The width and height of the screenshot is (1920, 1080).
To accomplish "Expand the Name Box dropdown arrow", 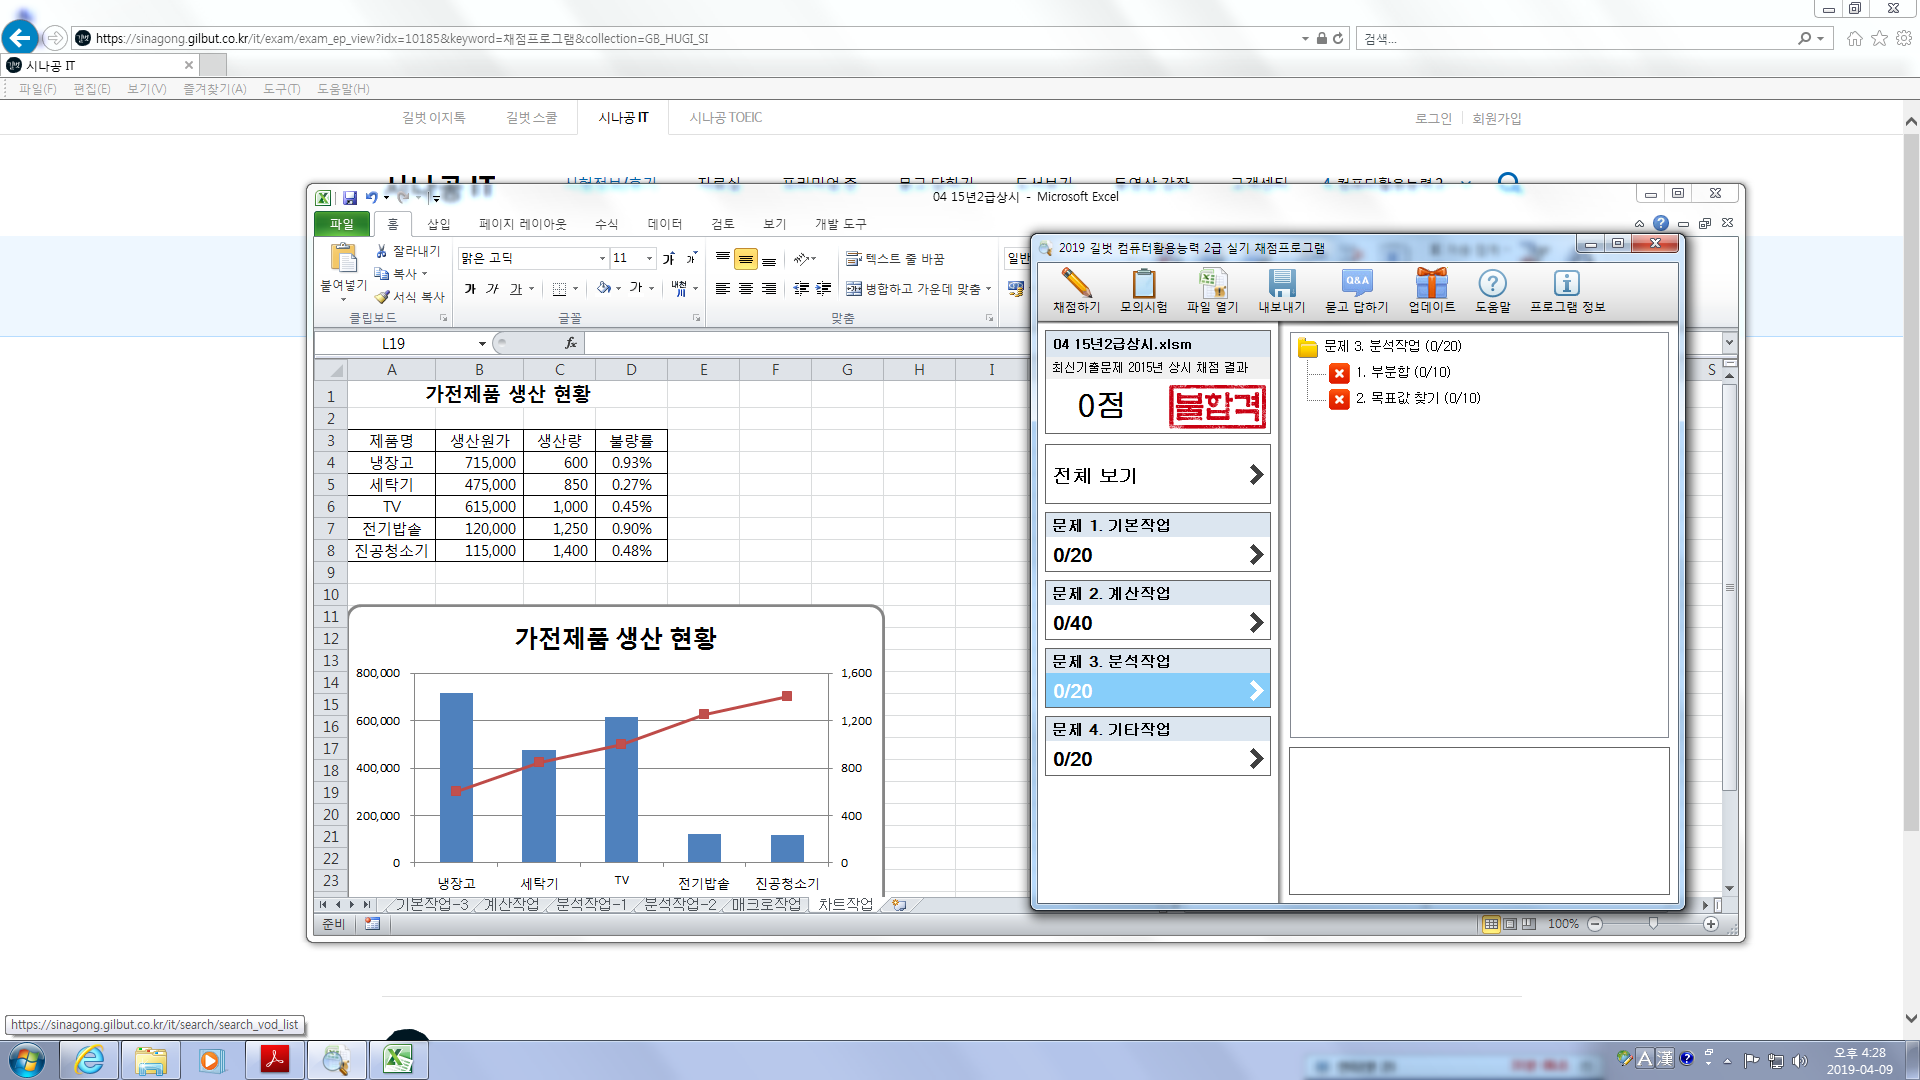I will (x=482, y=343).
